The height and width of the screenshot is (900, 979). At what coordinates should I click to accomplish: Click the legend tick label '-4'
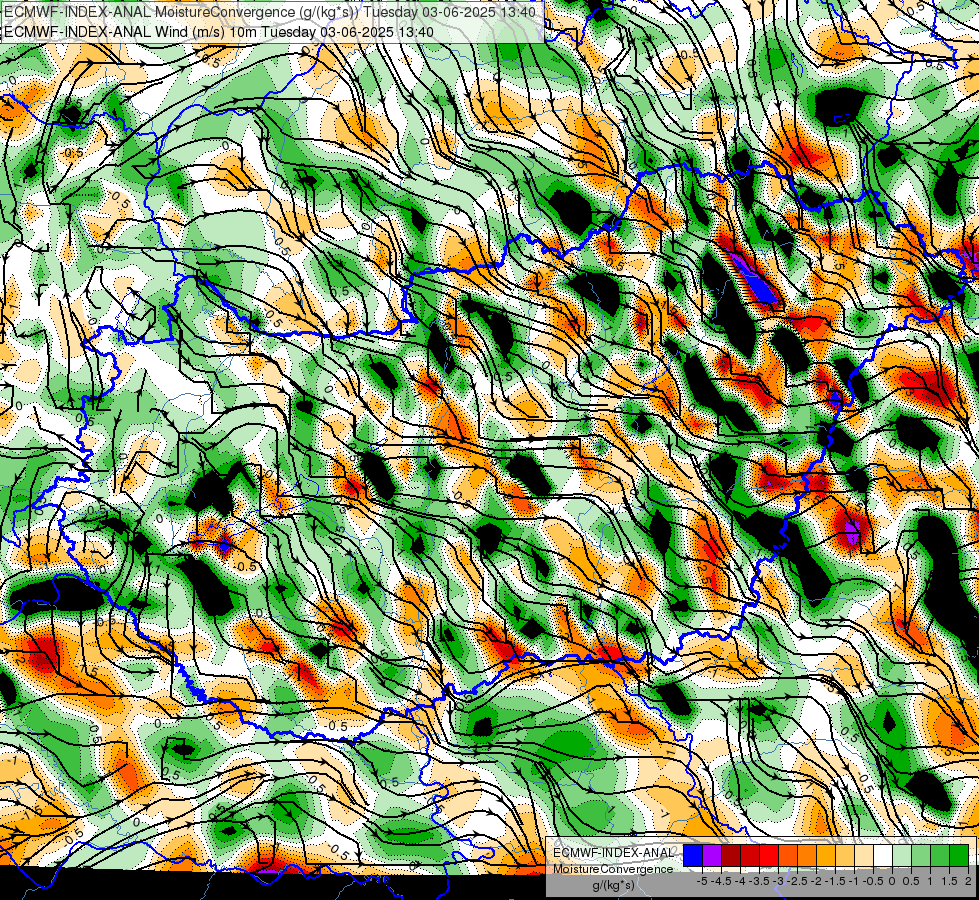pyautogui.click(x=740, y=881)
